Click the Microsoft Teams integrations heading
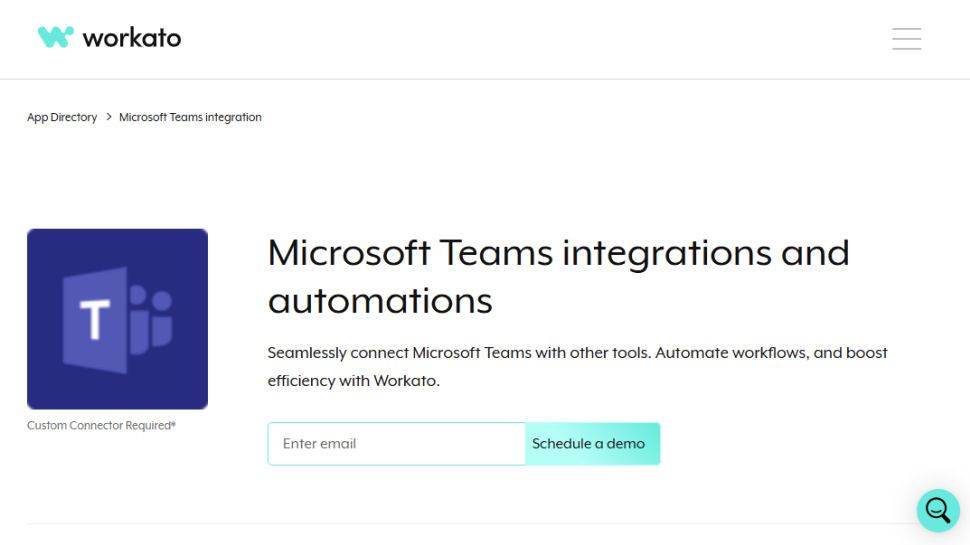Screen dimensions: 970x545 558,252
